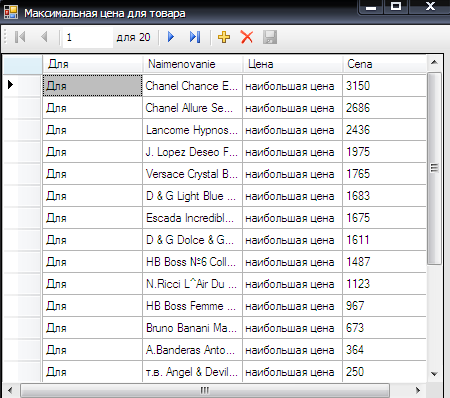Click the current position field showing 1
Screen dimensions: 450x398
88,37
